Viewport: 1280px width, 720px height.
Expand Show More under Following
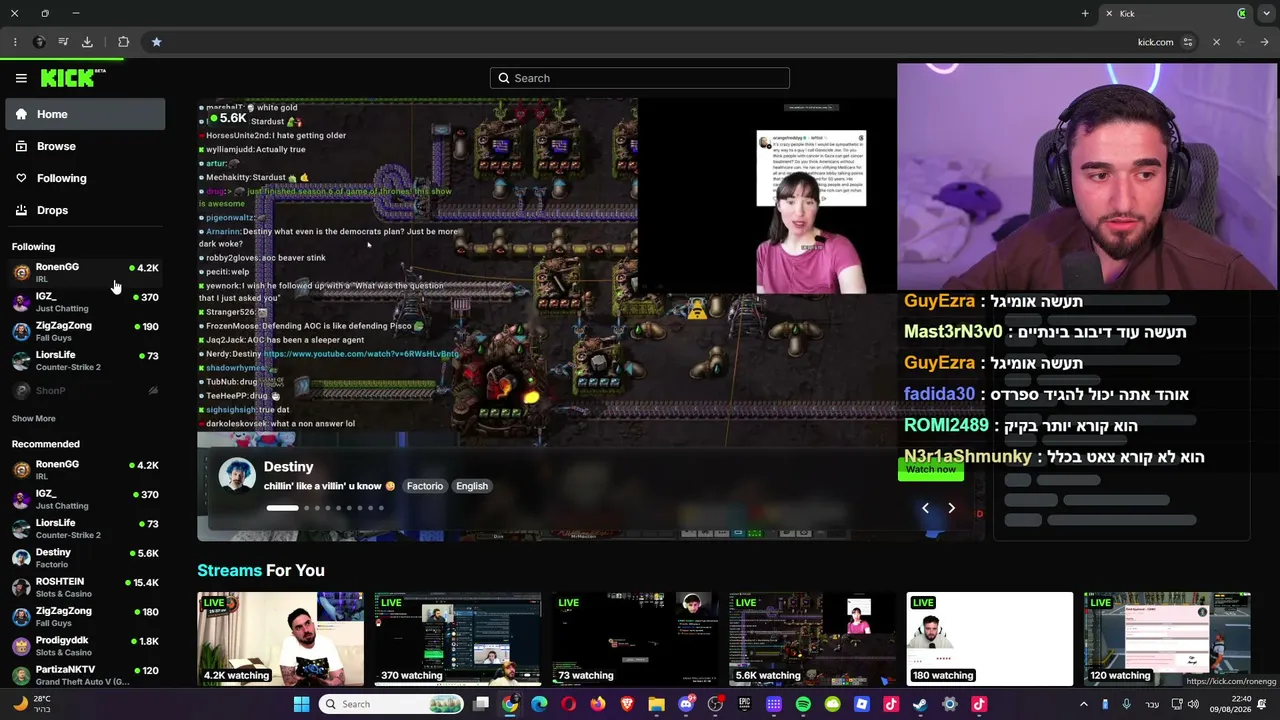point(34,418)
